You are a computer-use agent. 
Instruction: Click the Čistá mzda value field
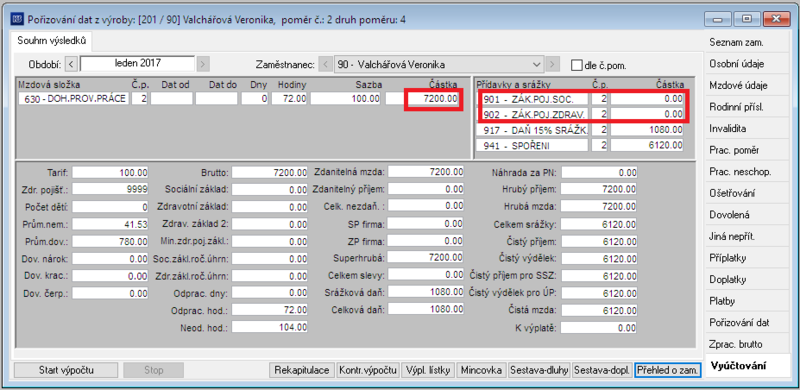point(599,310)
